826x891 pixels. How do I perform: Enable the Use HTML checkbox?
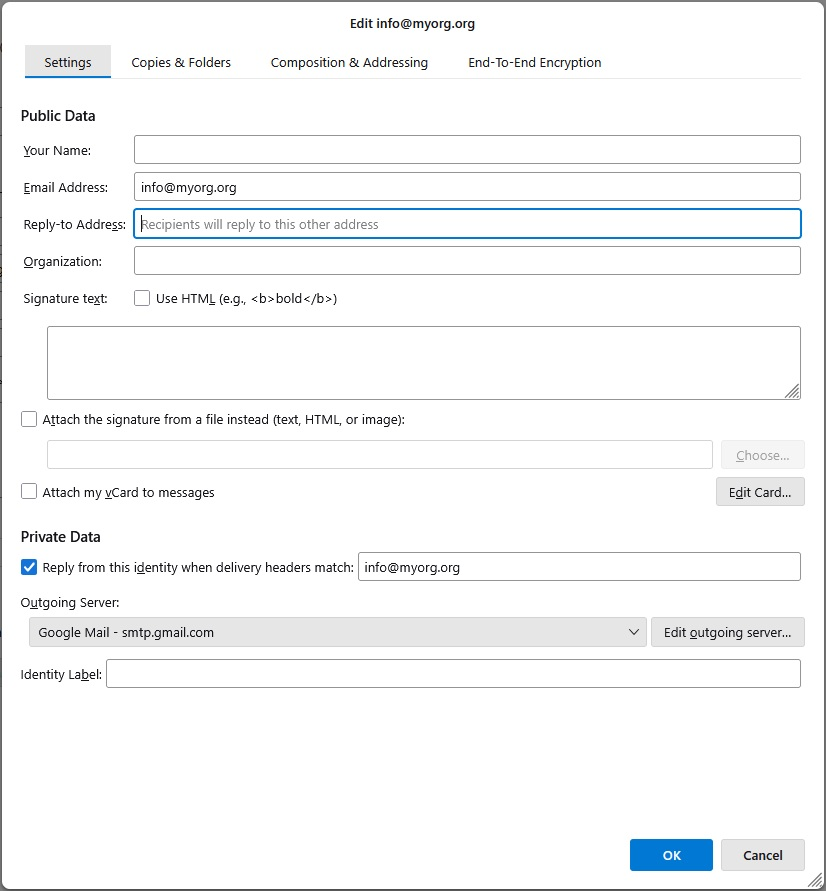pos(143,298)
